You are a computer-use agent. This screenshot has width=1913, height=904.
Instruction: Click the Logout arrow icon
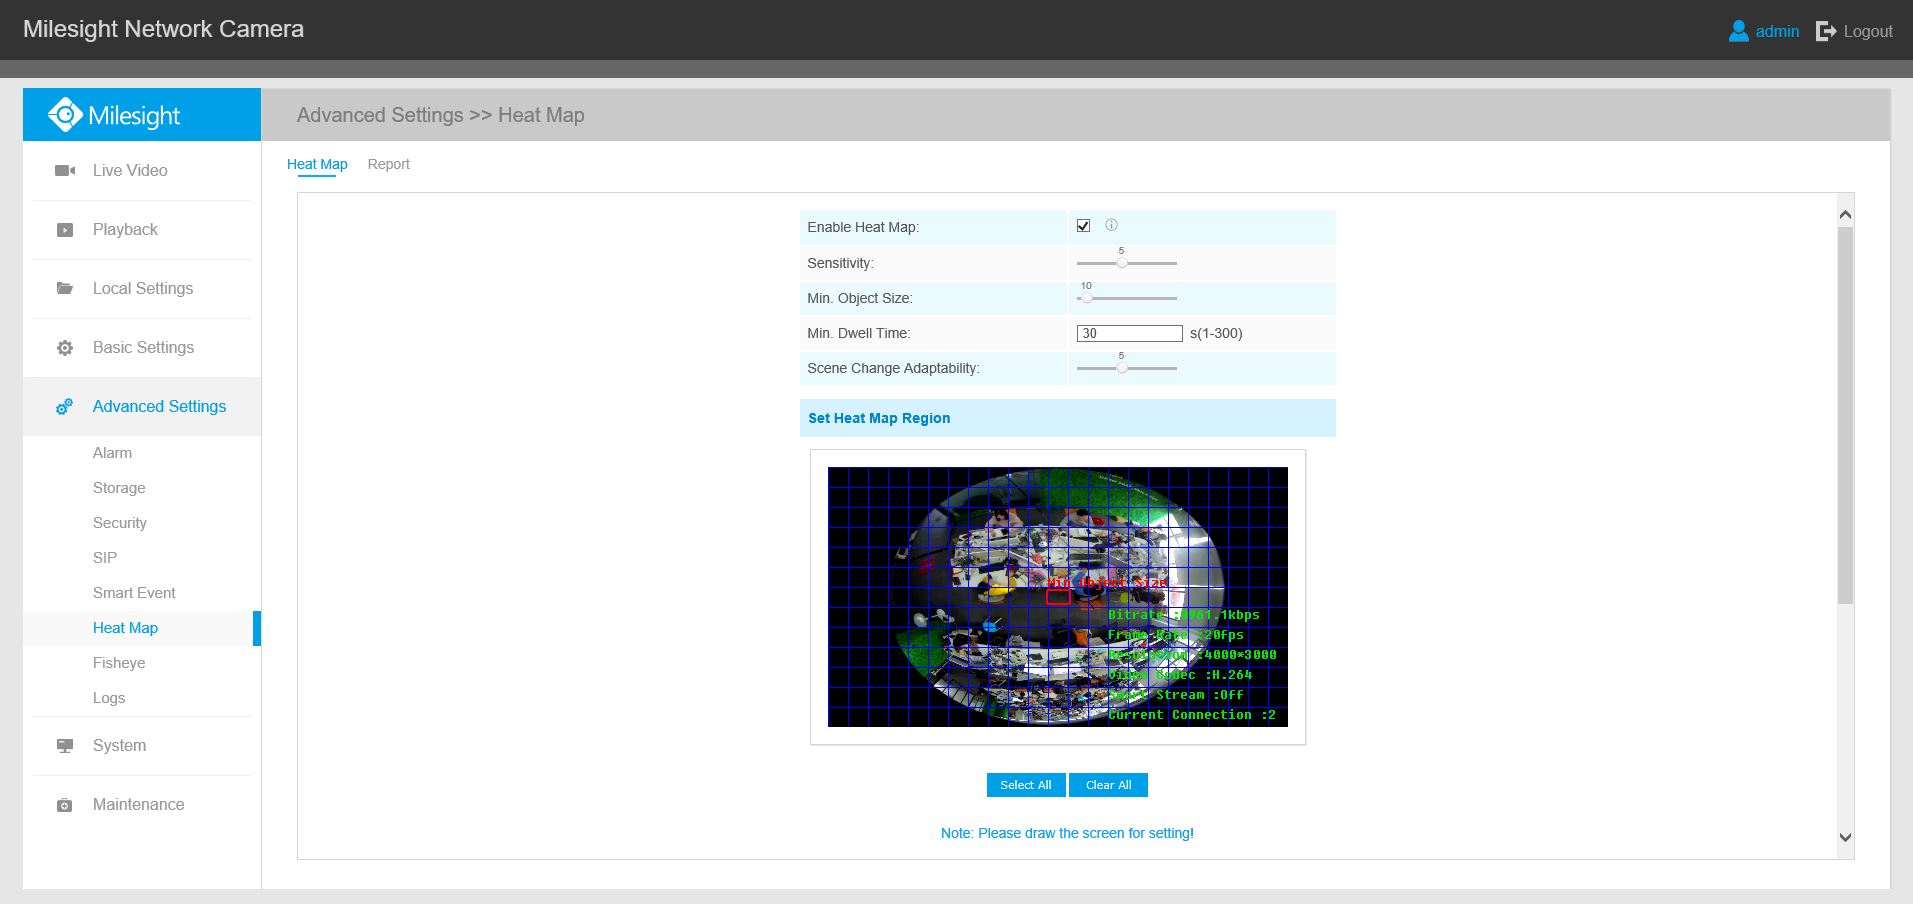pos(1826,31)
